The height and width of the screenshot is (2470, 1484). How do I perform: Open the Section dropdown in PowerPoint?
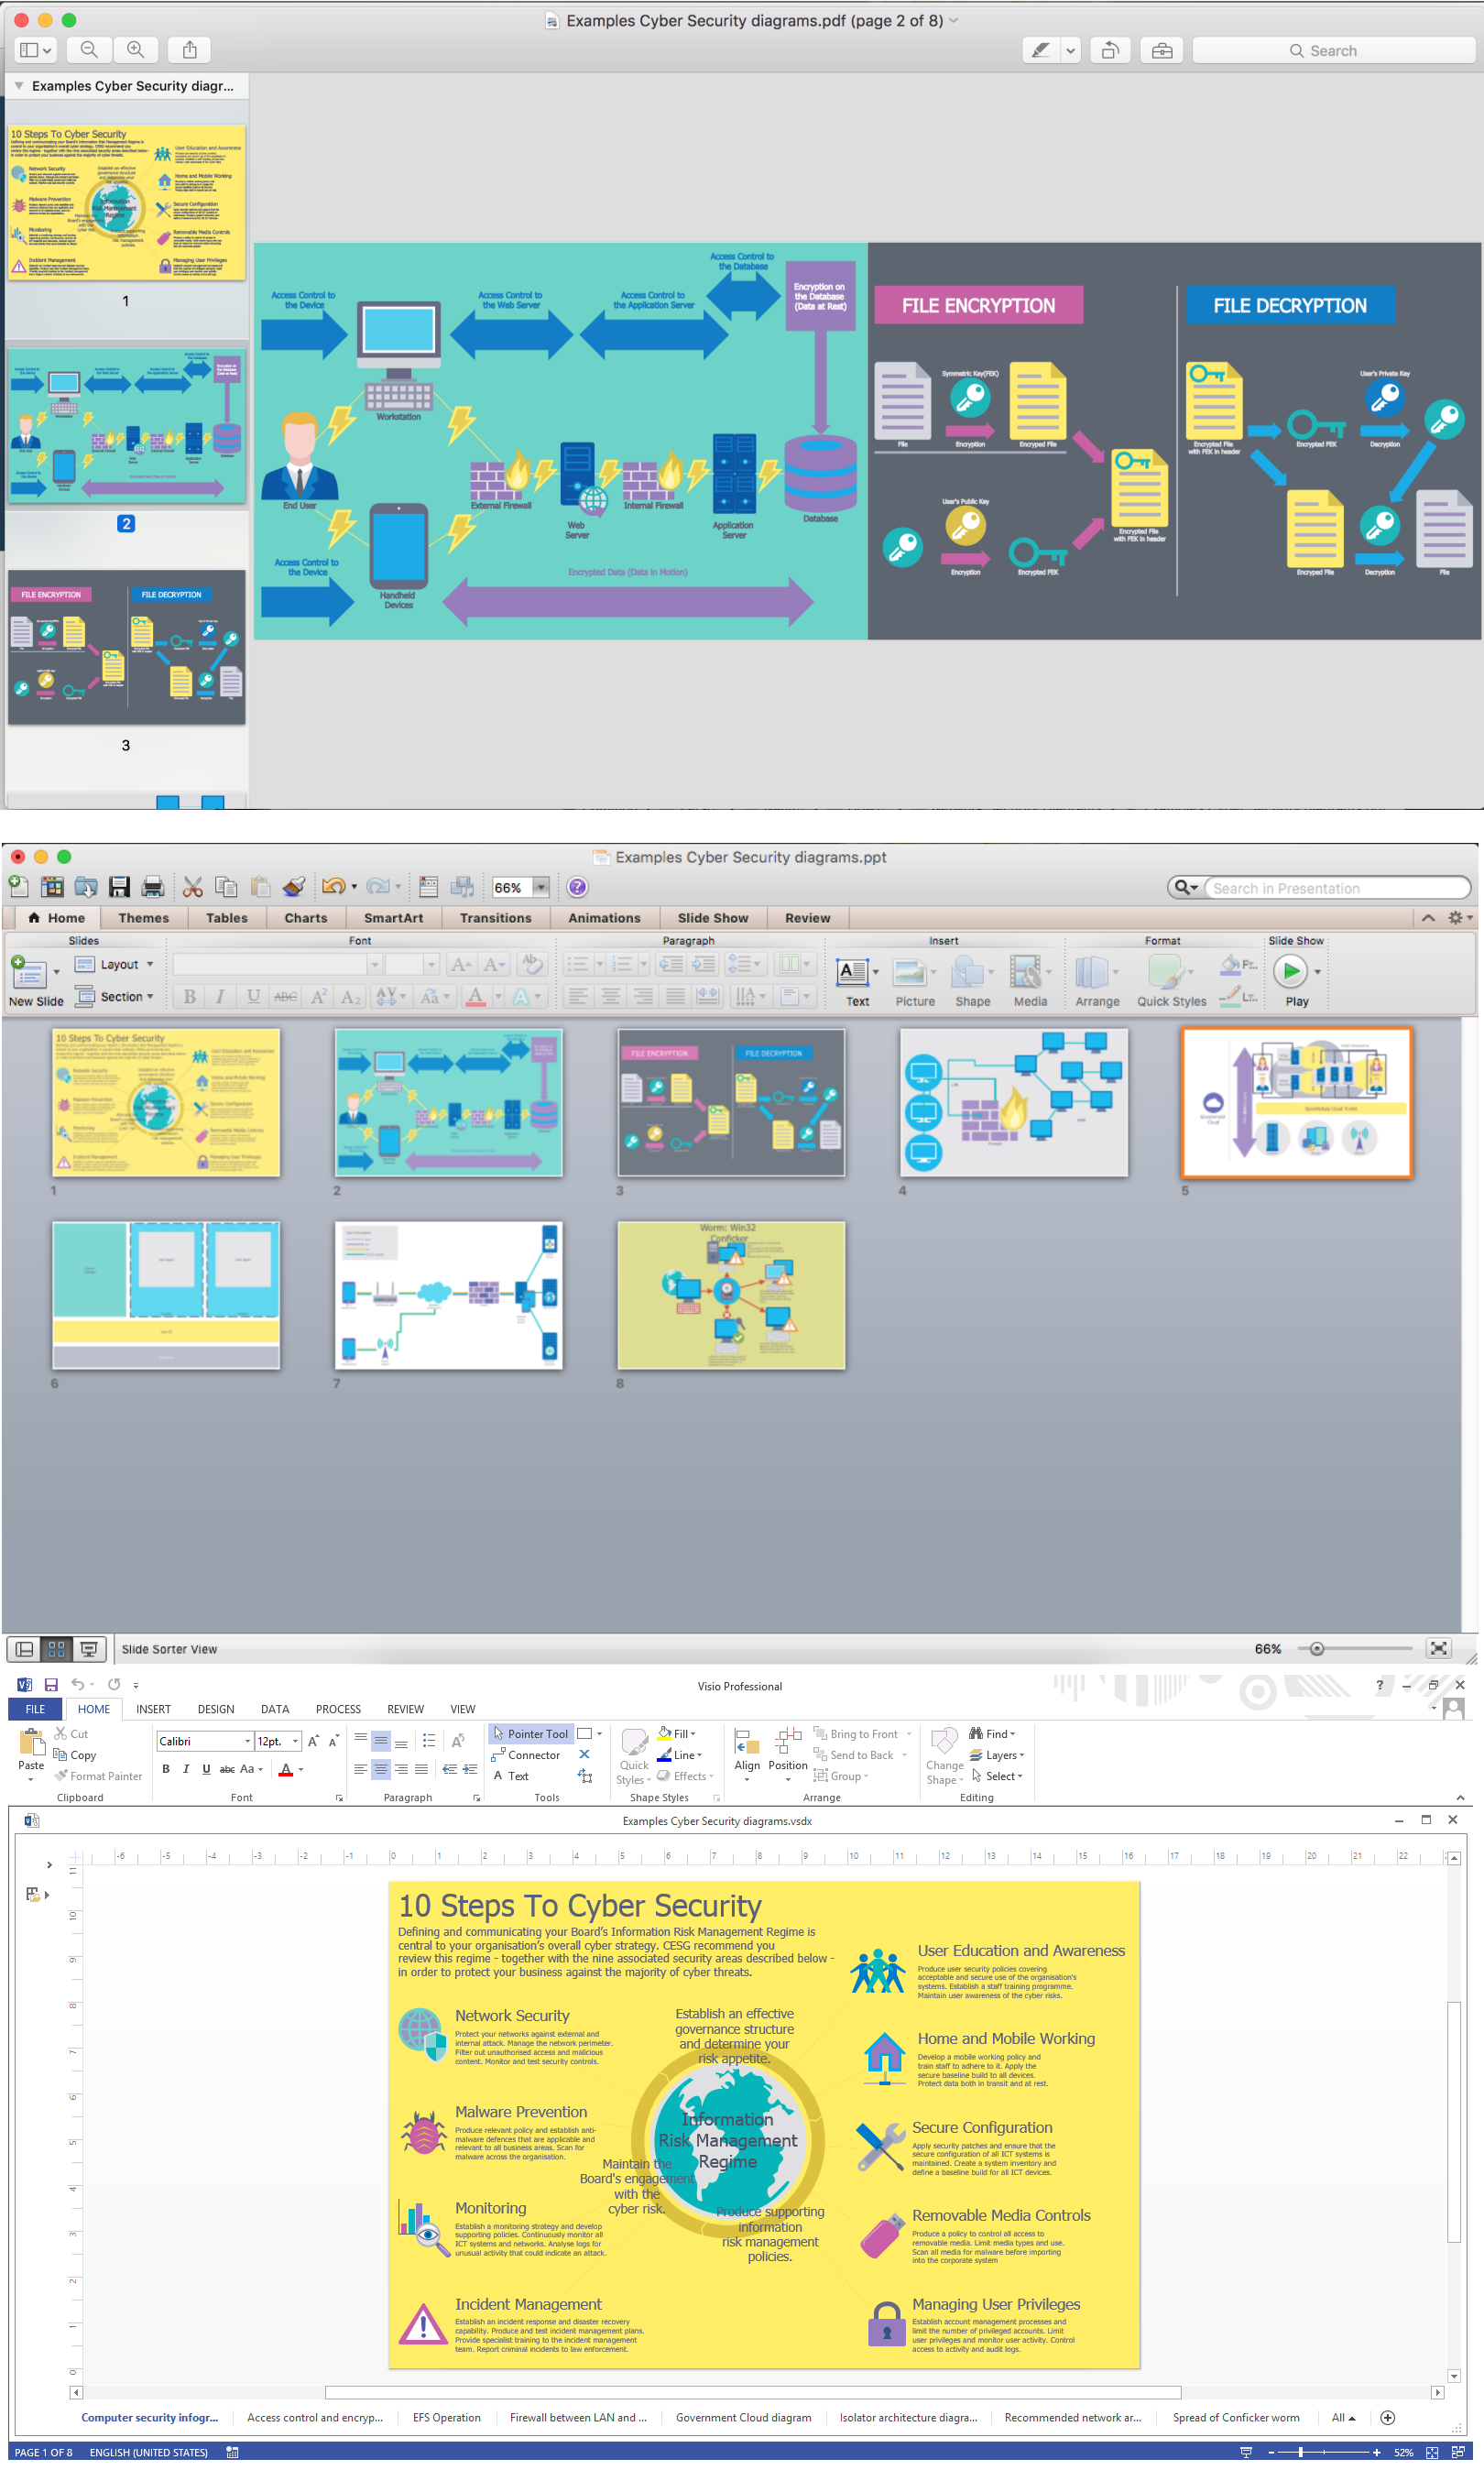114,997
